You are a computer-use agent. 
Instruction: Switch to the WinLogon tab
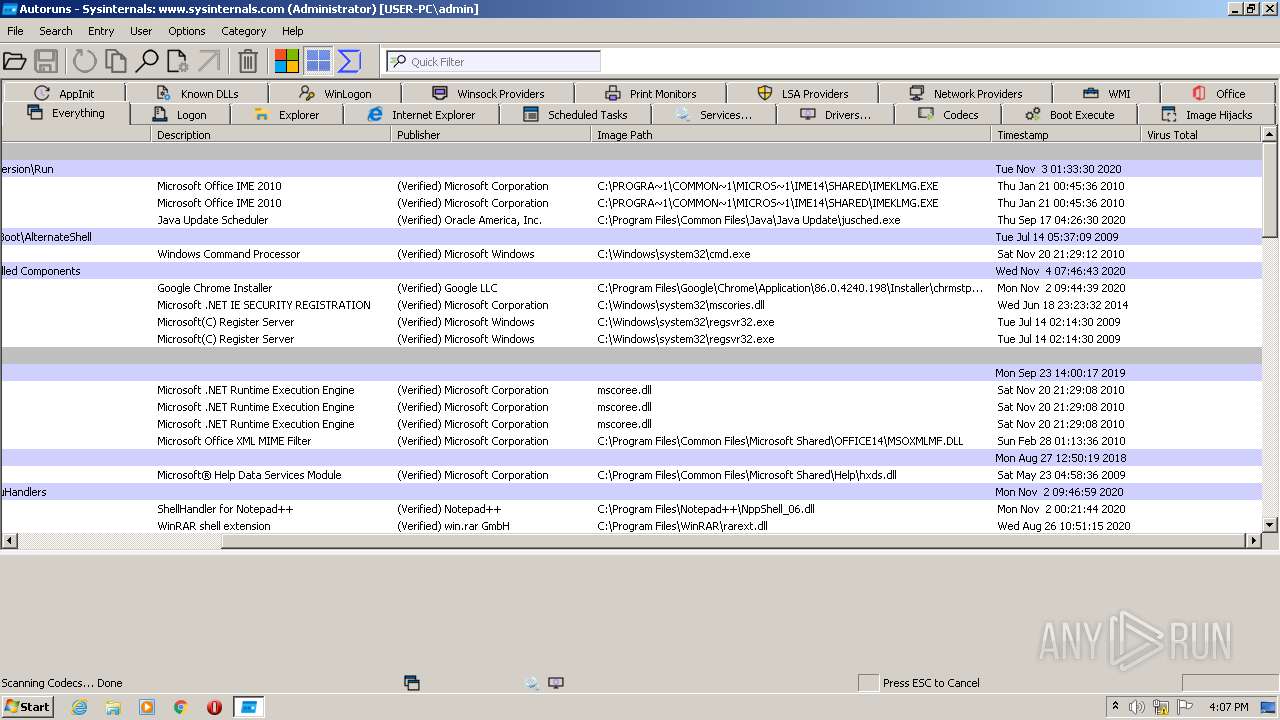335,93
